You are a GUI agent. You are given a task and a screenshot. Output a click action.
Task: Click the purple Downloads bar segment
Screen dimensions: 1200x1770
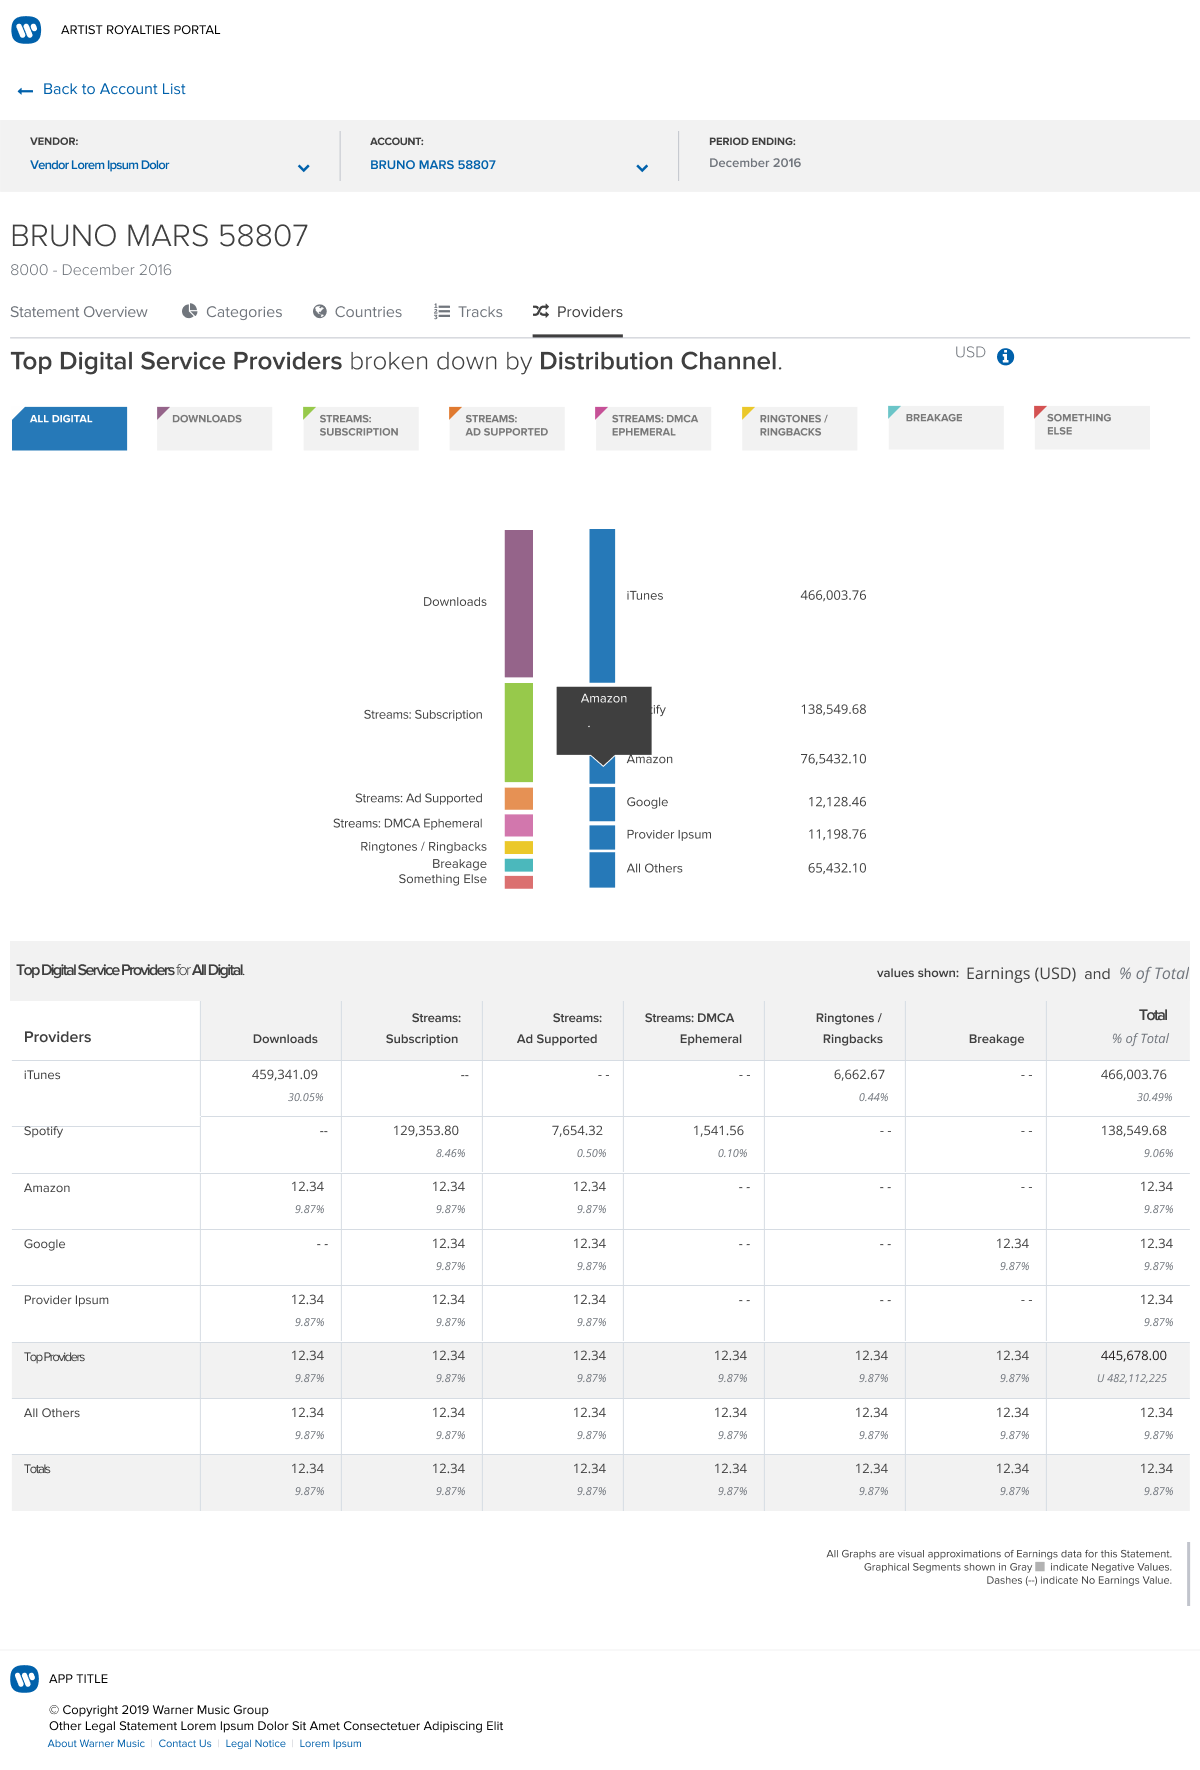pyautogui.click(x=519, y=603)
